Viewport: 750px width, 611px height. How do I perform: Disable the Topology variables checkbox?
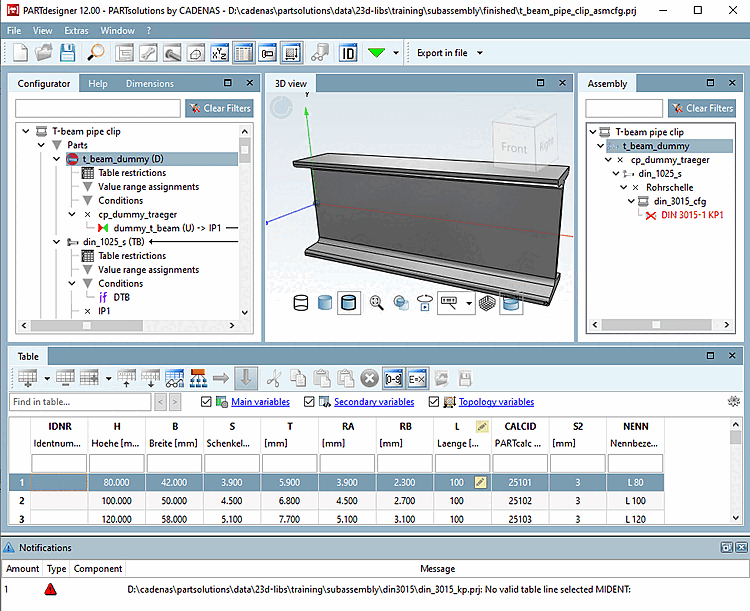(x=434, y=402)
